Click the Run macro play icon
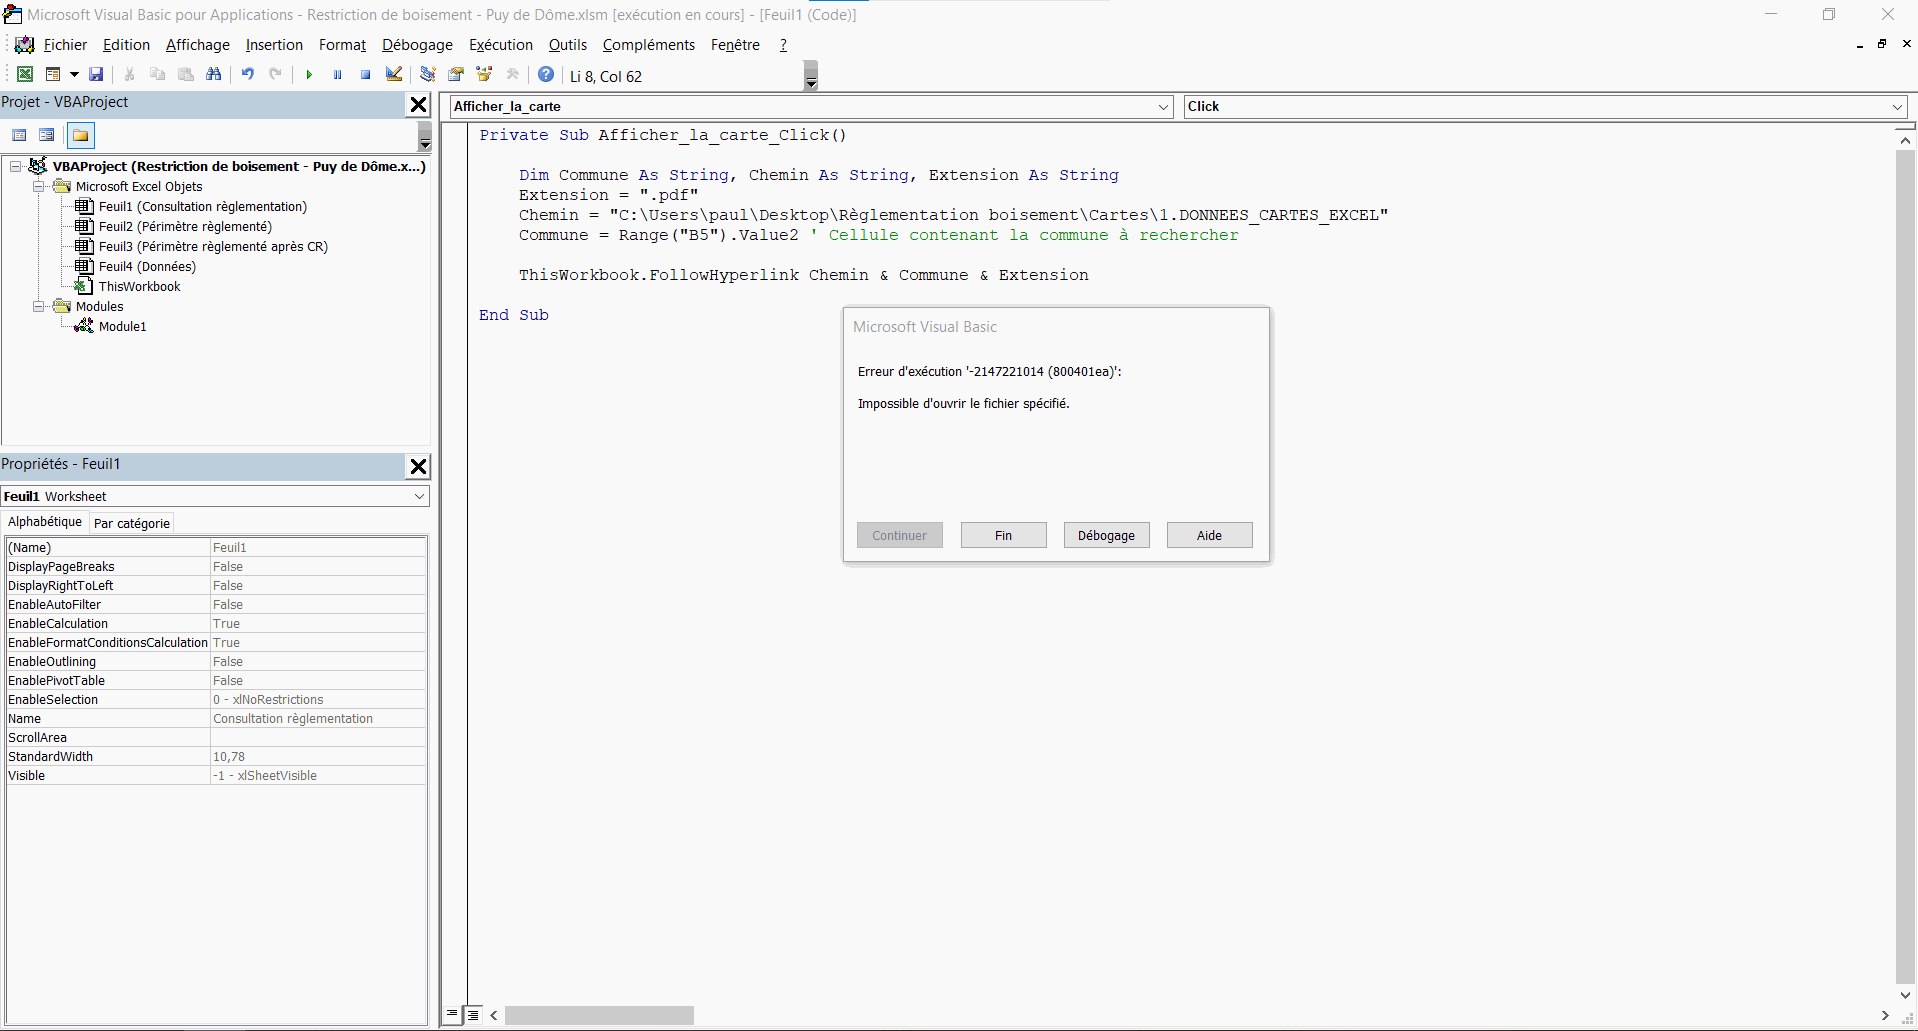 (x=309, y=75)
